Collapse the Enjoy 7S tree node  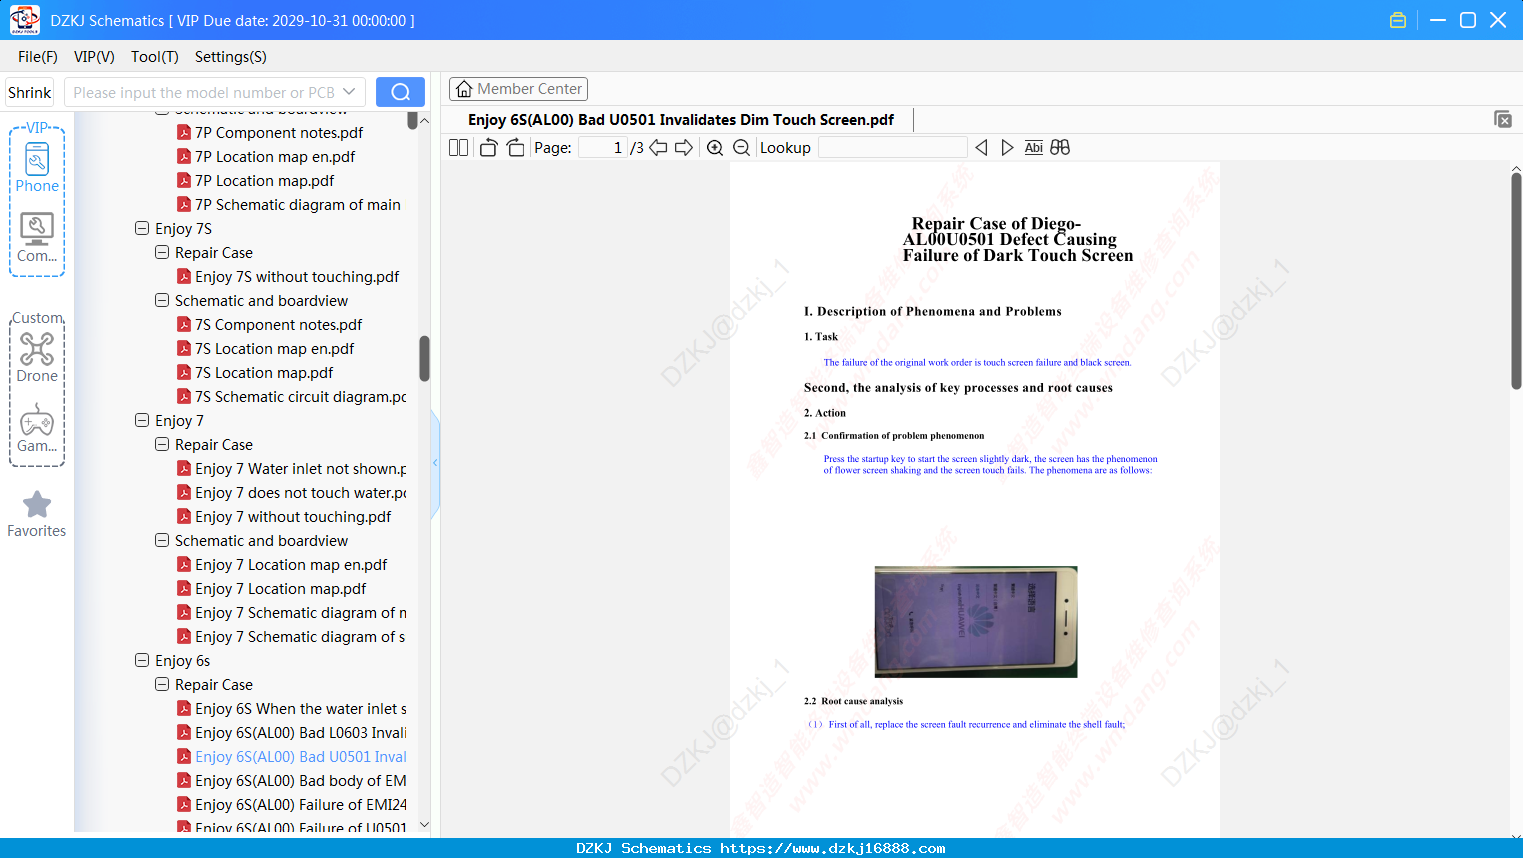tap(142, 228)
